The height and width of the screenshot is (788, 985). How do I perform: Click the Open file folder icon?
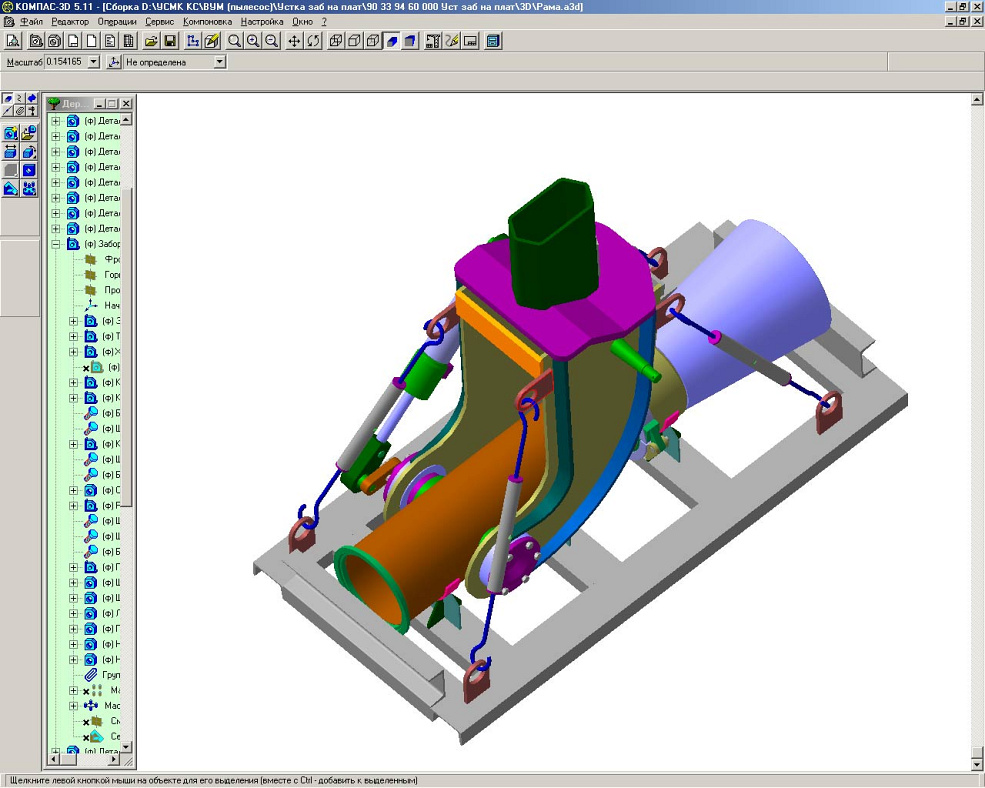(x=151, y=41)
